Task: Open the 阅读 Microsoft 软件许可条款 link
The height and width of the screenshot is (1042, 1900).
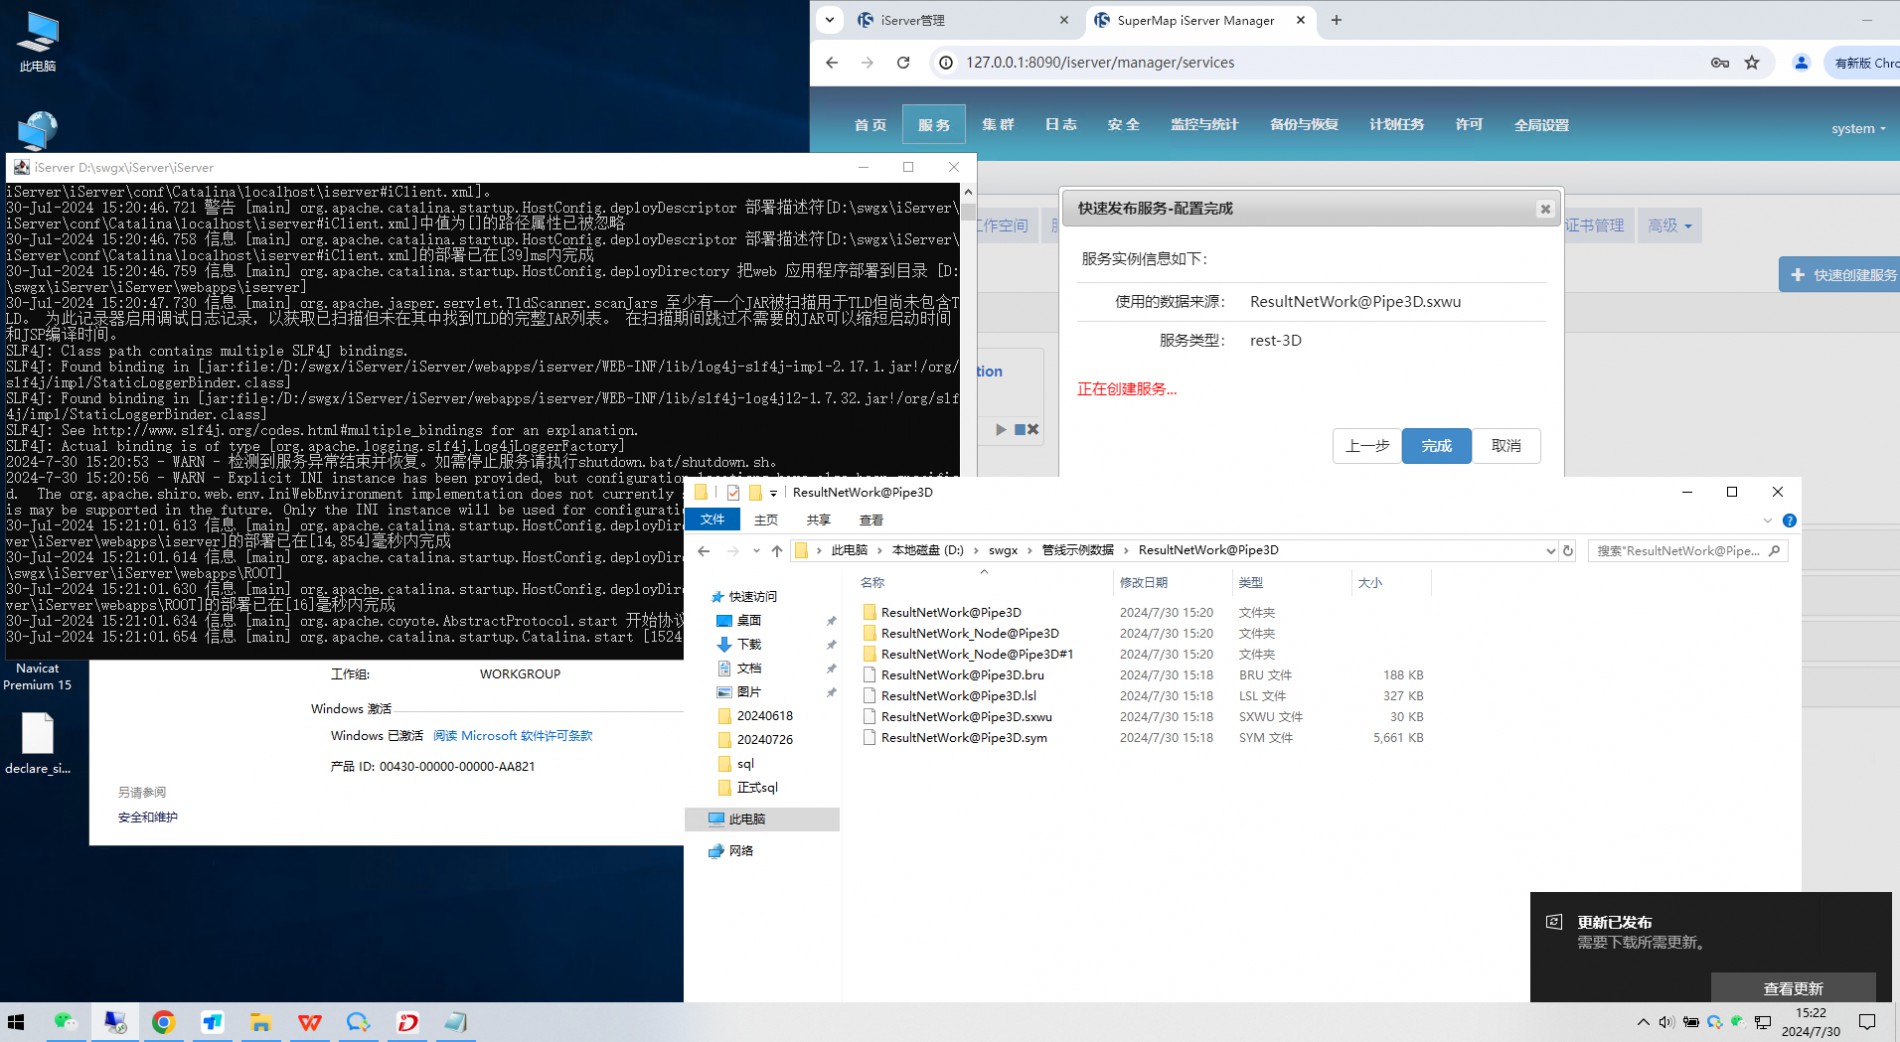Action: tap(512, 736)
